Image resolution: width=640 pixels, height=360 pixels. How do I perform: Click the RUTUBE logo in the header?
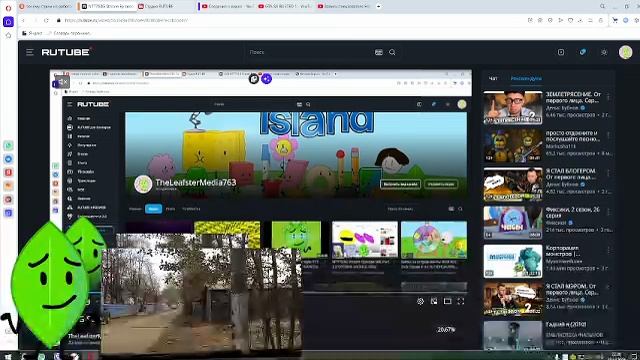[65, 52]
